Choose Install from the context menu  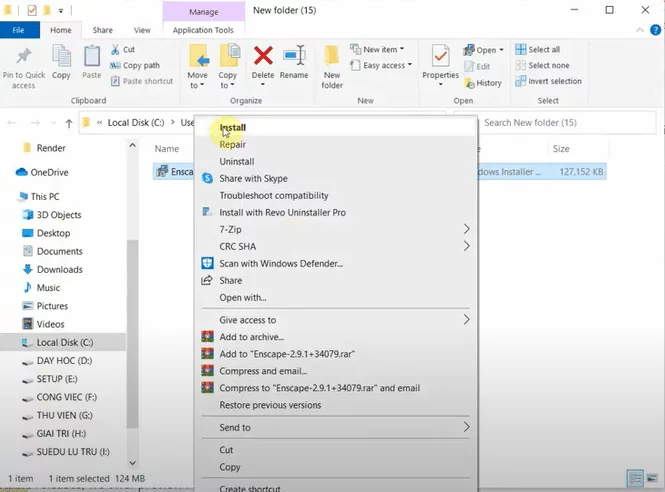tap(232, 128)
